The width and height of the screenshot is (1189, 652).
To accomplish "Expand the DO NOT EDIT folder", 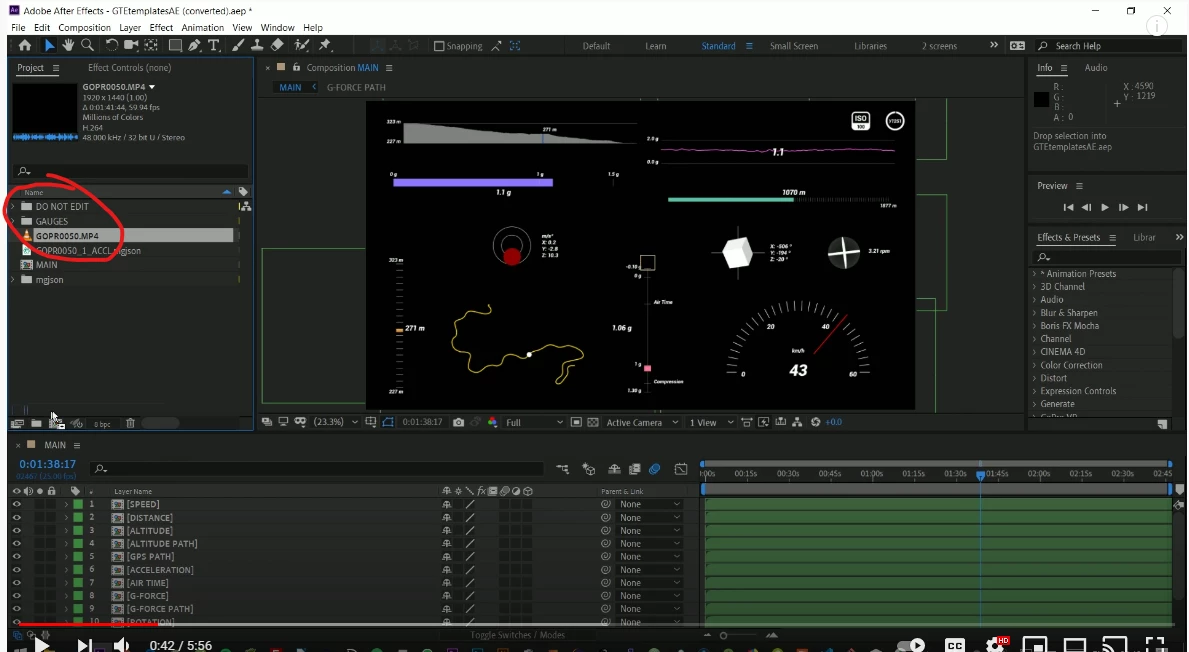I will point(12,206).
